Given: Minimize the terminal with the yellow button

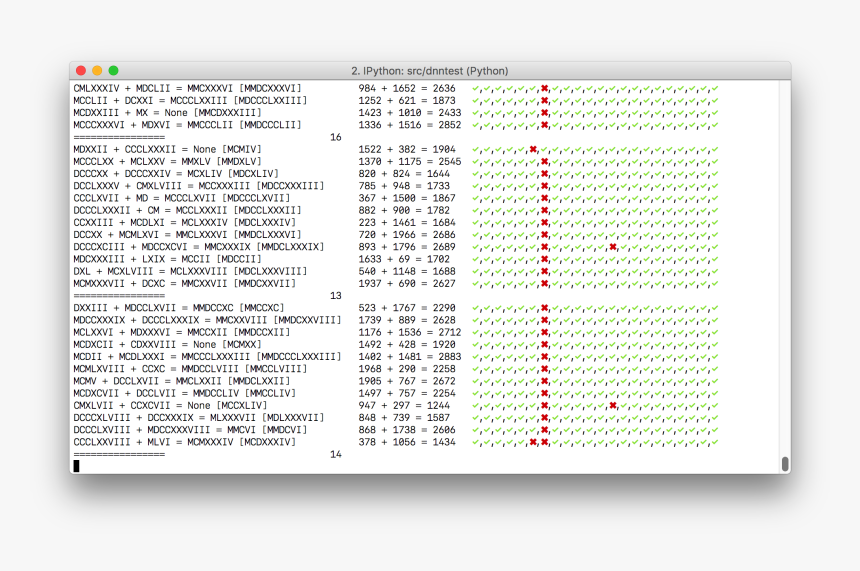Looking at the screenshot, I should (x=97, y=70).
